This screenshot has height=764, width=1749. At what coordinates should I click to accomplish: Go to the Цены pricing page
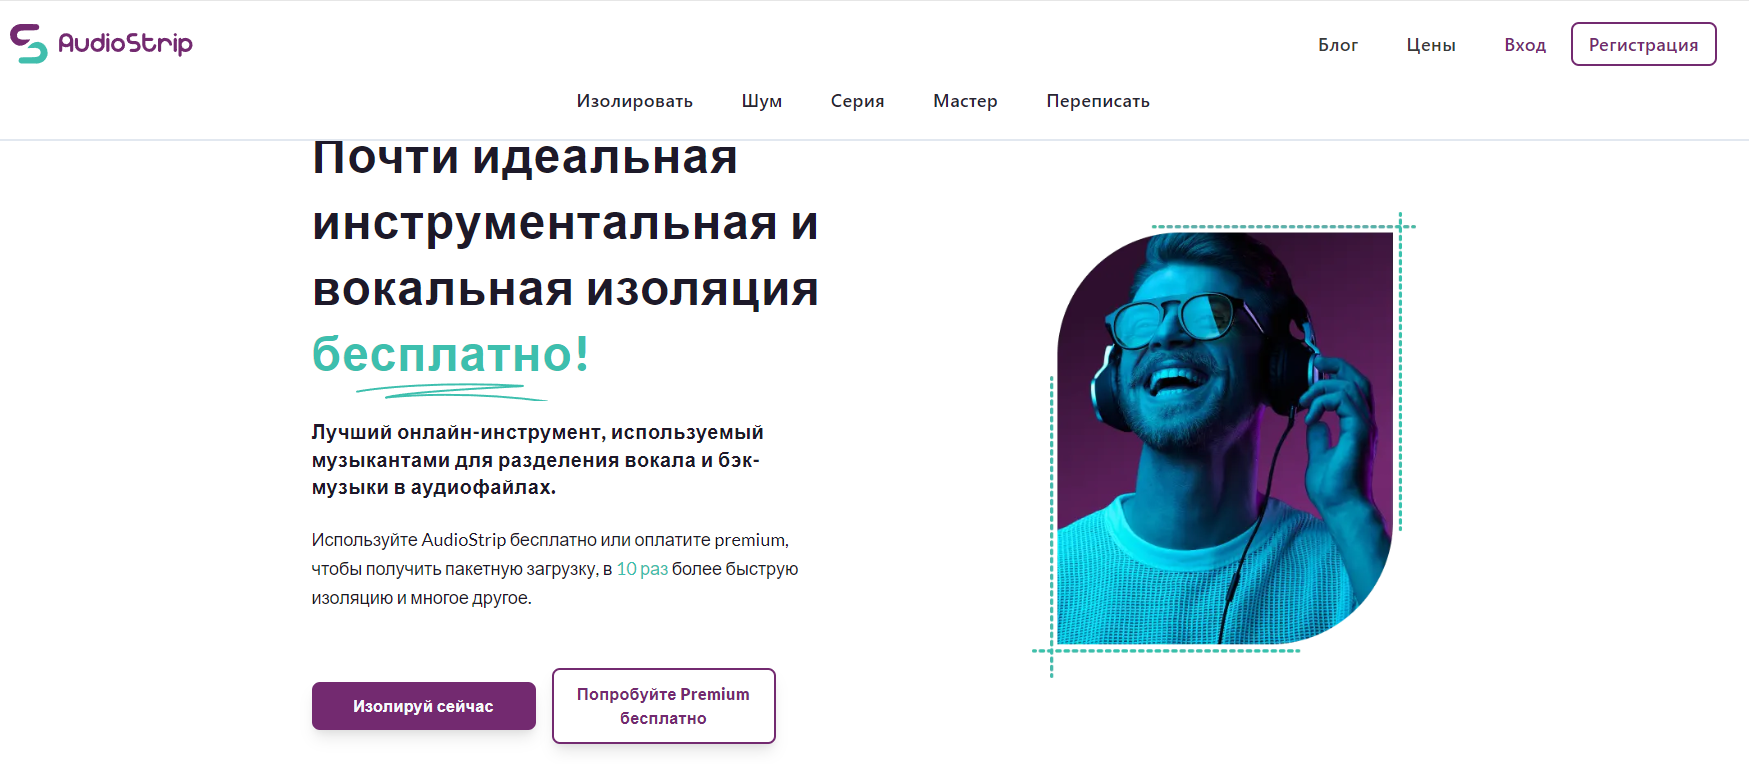tap(1431, 45)
